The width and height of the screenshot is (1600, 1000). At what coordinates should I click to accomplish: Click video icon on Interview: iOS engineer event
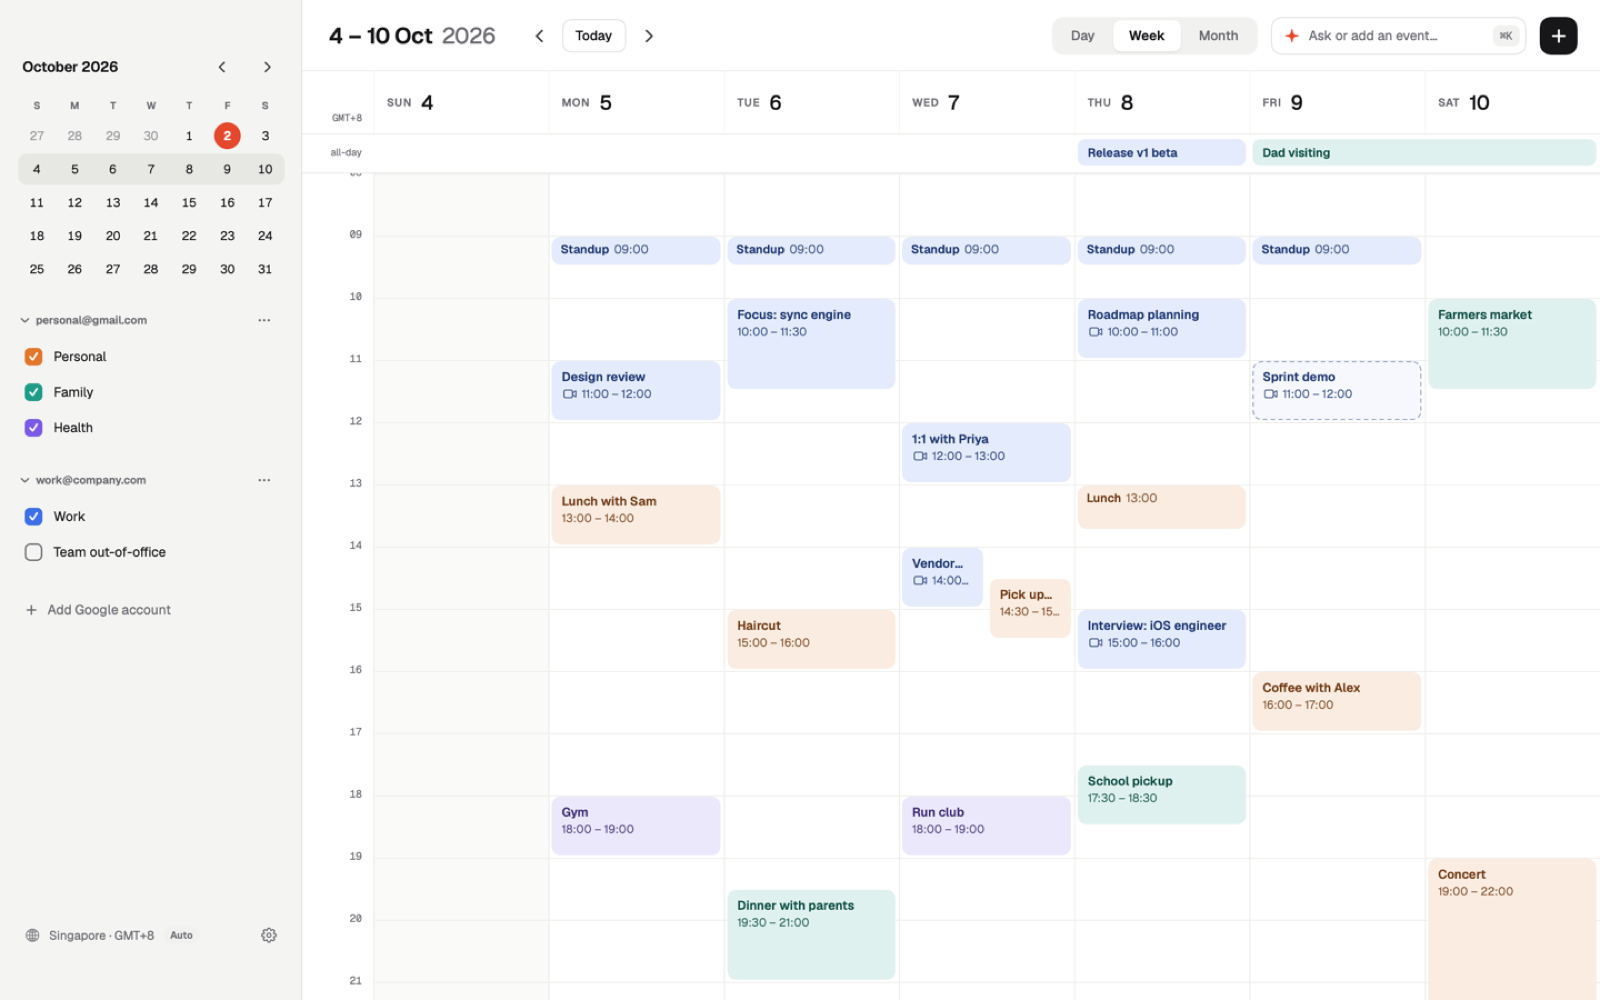tap(1095, 643)
